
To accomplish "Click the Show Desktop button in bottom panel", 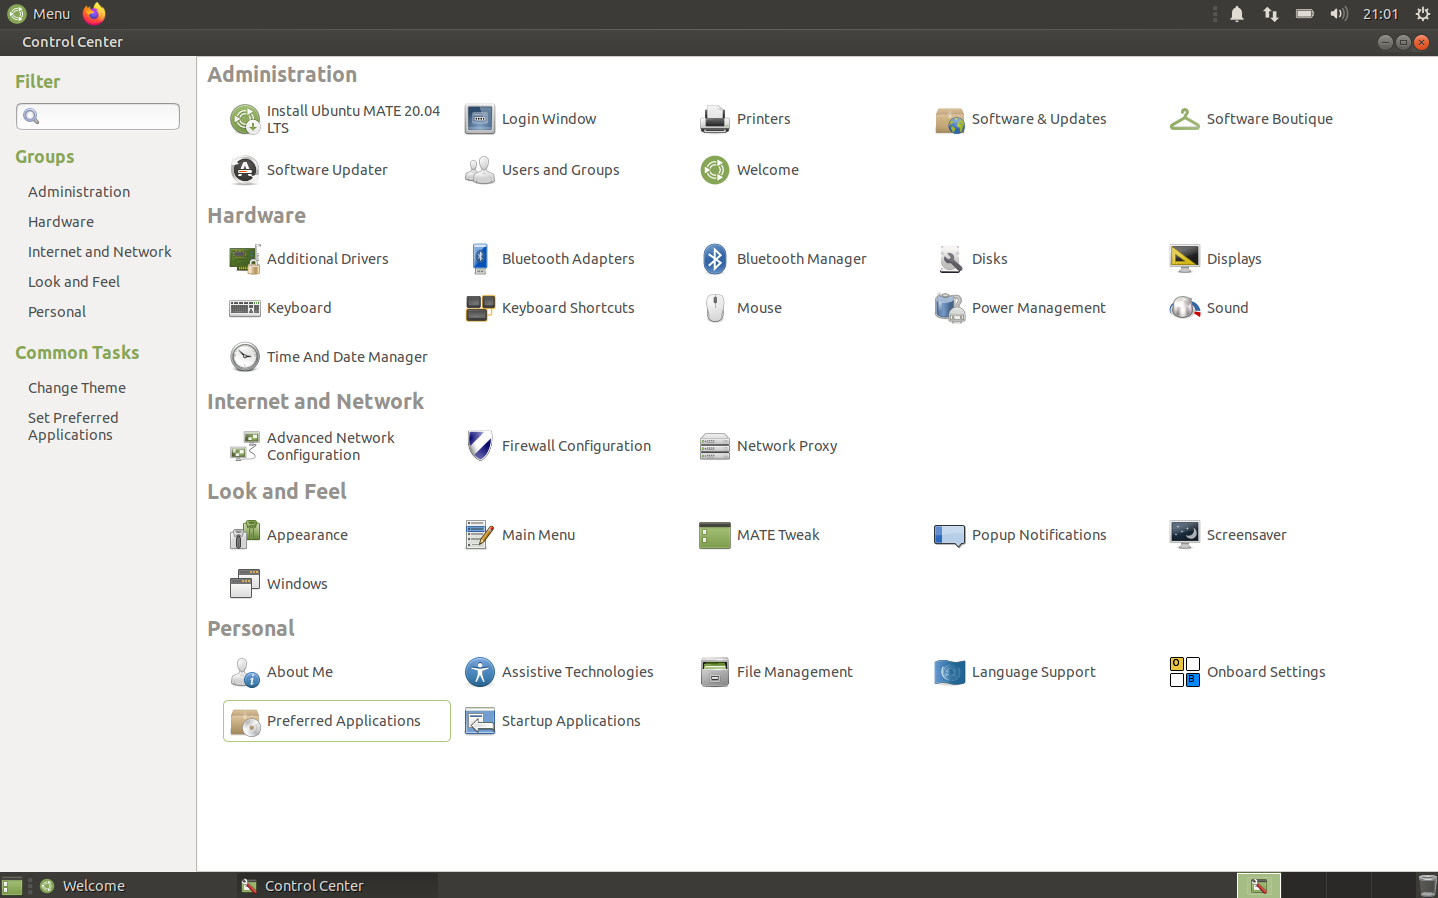I will click(x=12, y=886).
